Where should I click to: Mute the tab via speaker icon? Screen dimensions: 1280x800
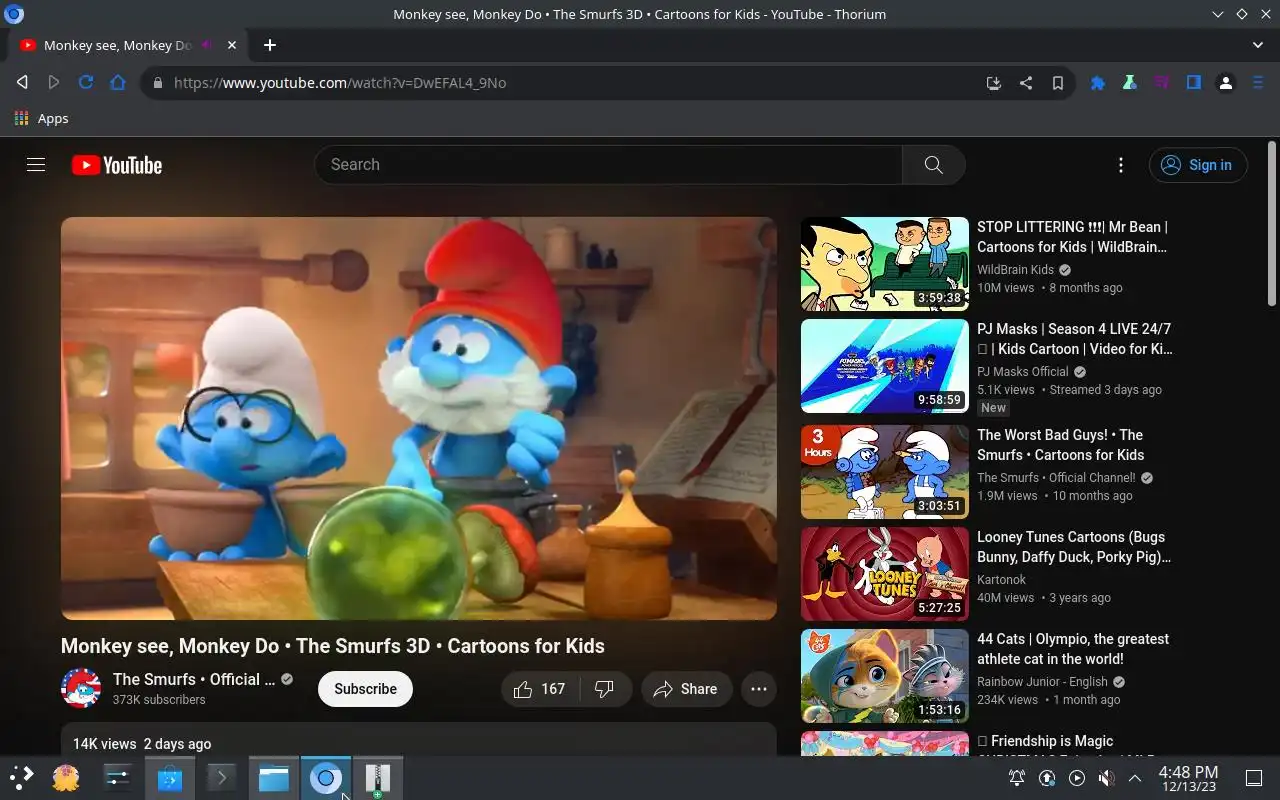point(209,45)
